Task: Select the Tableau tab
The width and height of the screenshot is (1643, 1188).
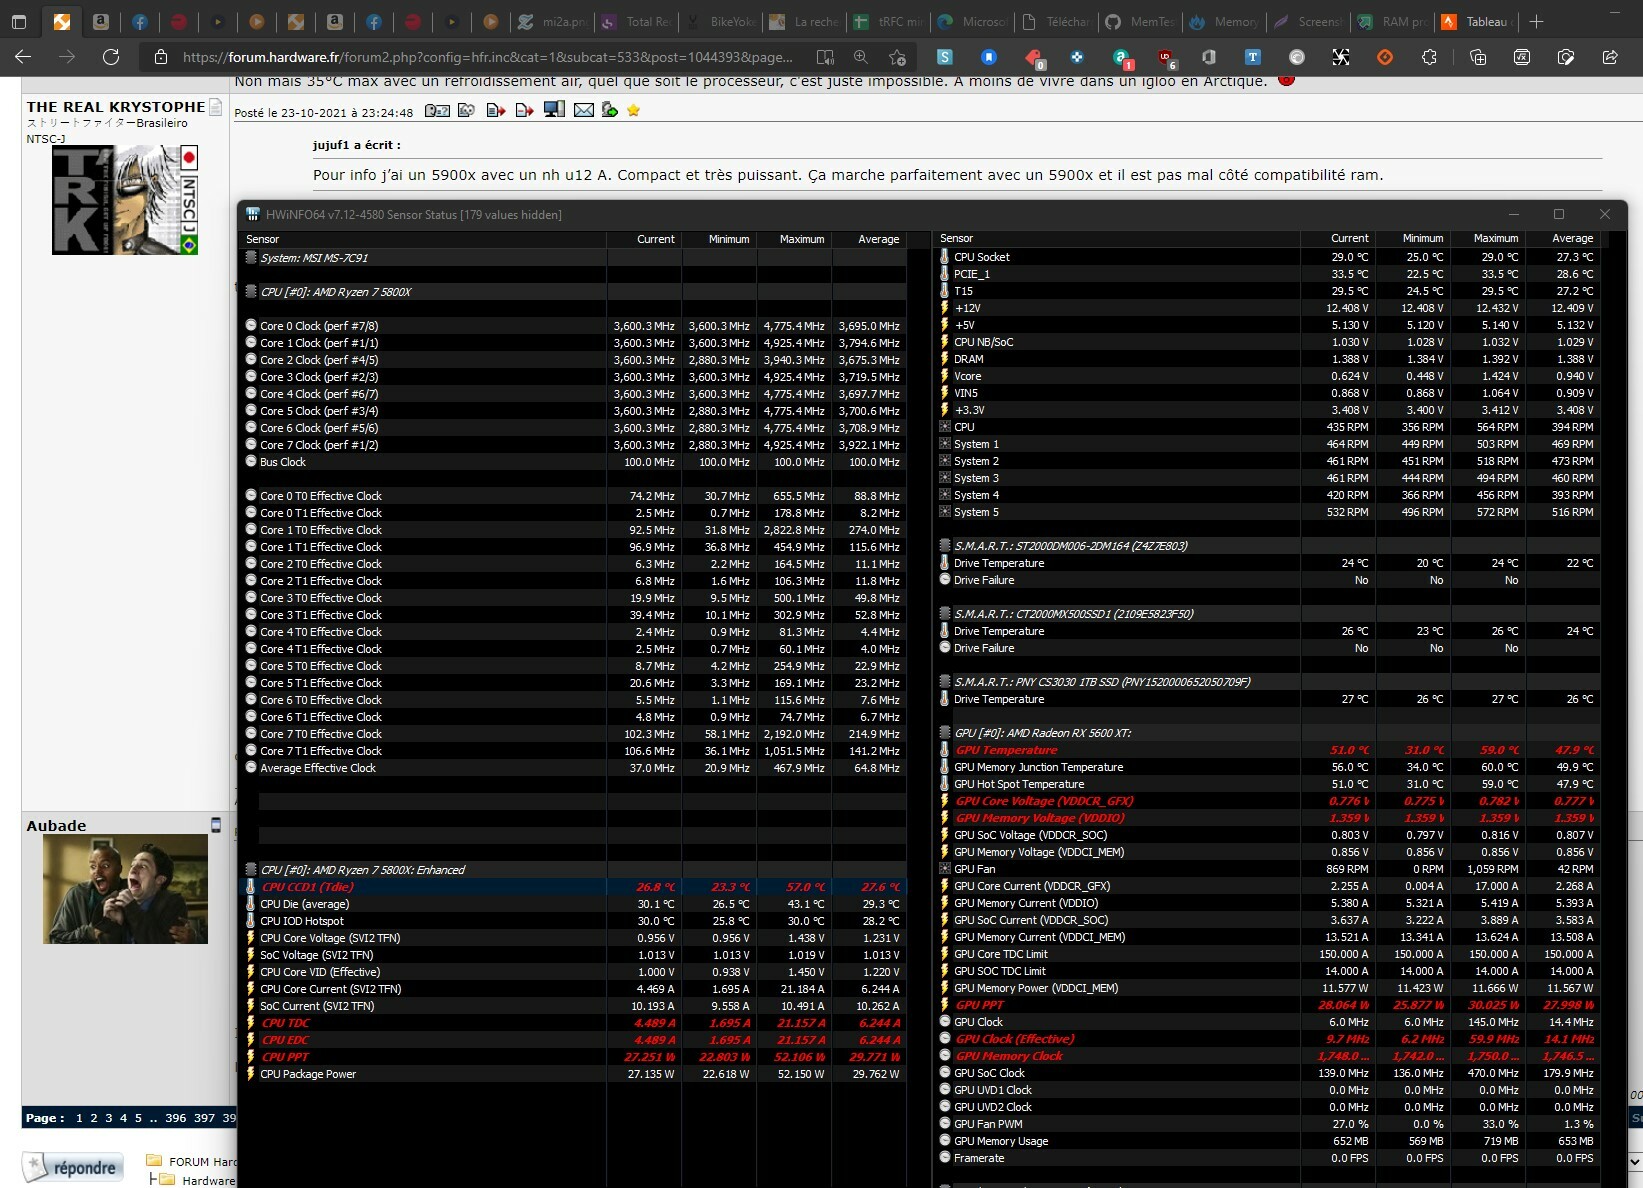Action: tap(1477, 21)
